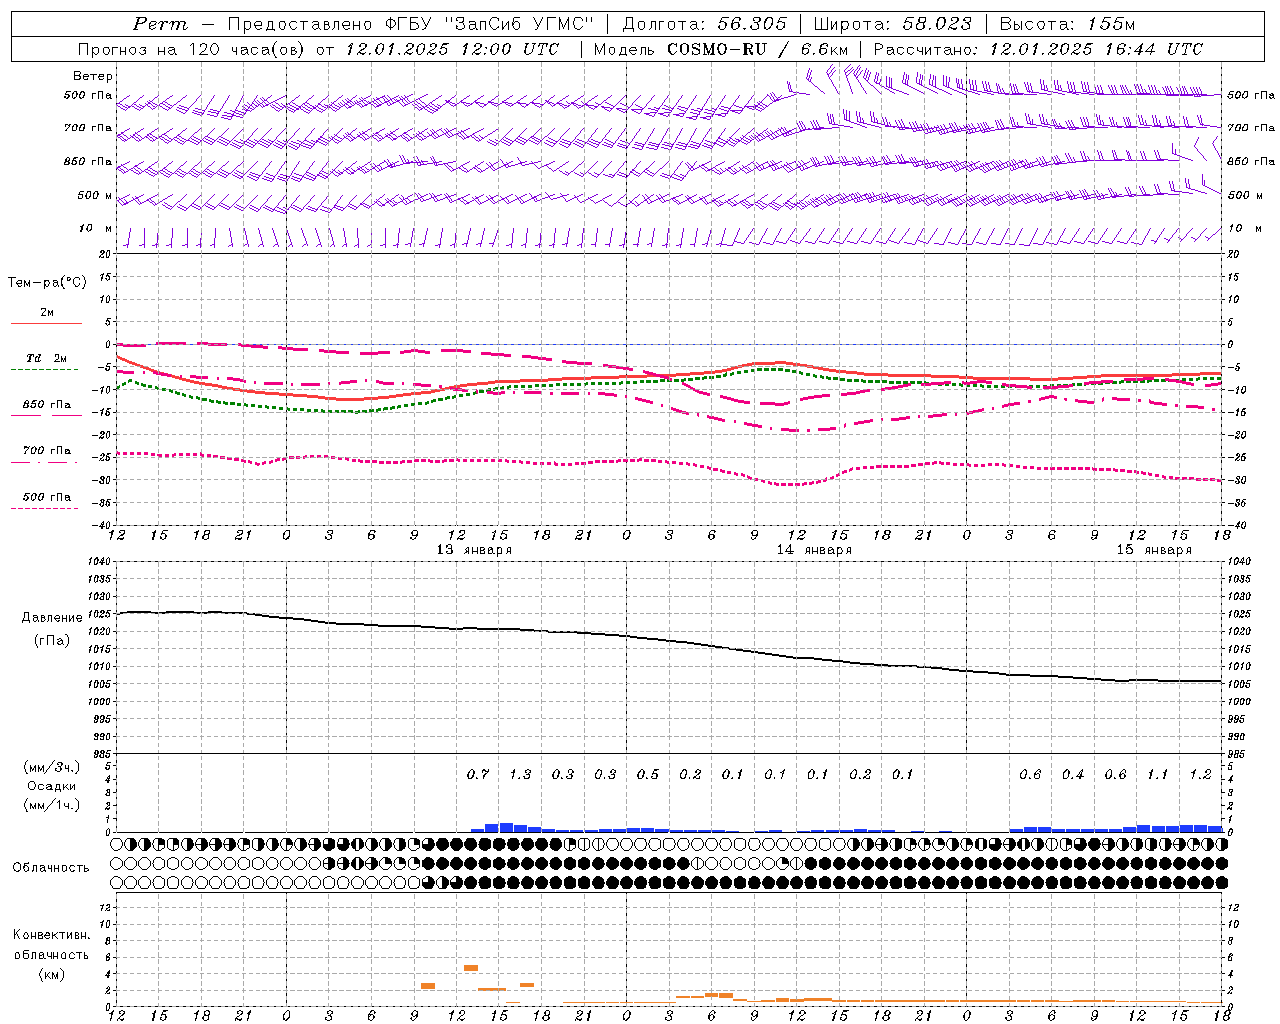The image size is (1280, 1024).
Task: Click the "Рассчитано: 12.01.2025 16:44 UTC" text
Action: pos(1038,49)
